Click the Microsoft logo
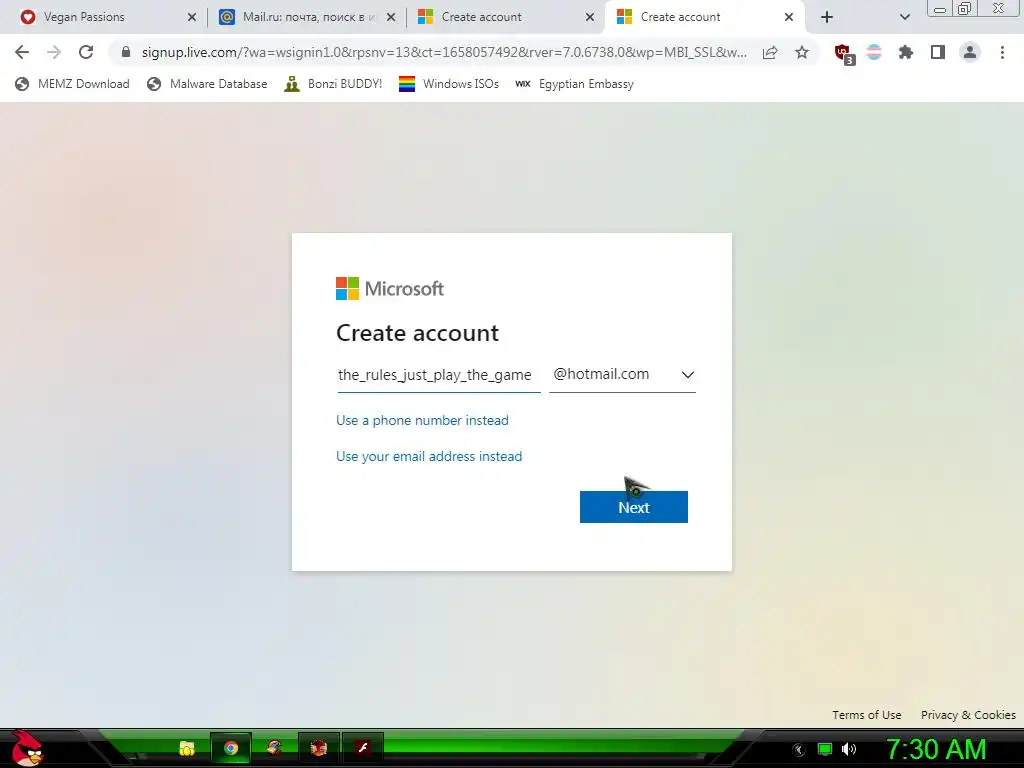This screenshot has height=768, width=1024. point(390,288)
